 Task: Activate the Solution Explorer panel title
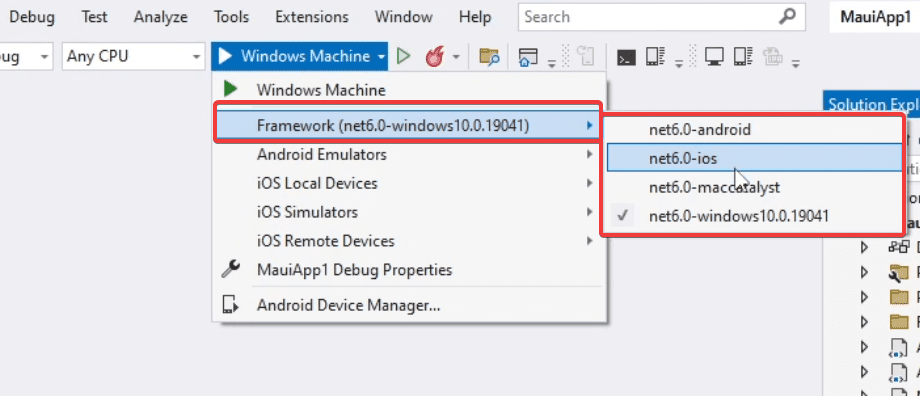click(873, 104)
